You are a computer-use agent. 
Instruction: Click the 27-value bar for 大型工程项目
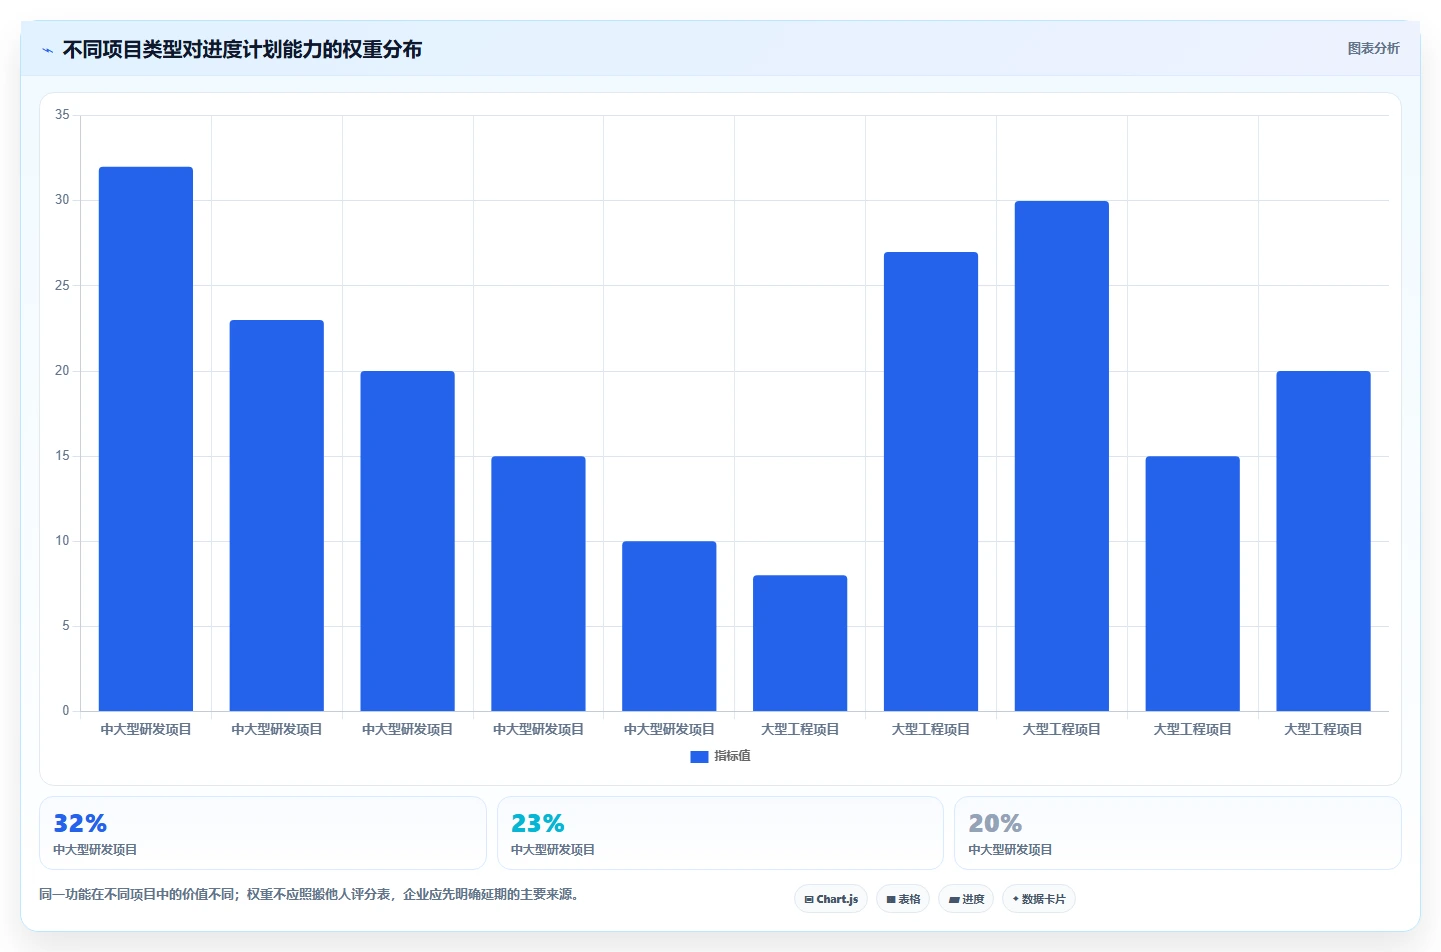(x=931, y=481)
